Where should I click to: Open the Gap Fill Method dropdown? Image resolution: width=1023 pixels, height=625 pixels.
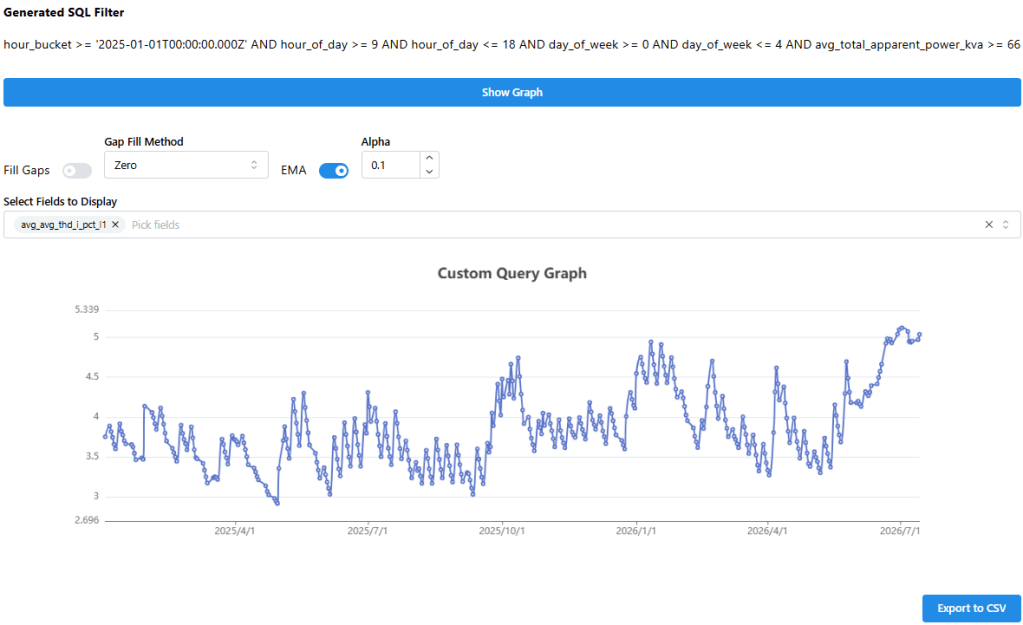click(186, 165)
